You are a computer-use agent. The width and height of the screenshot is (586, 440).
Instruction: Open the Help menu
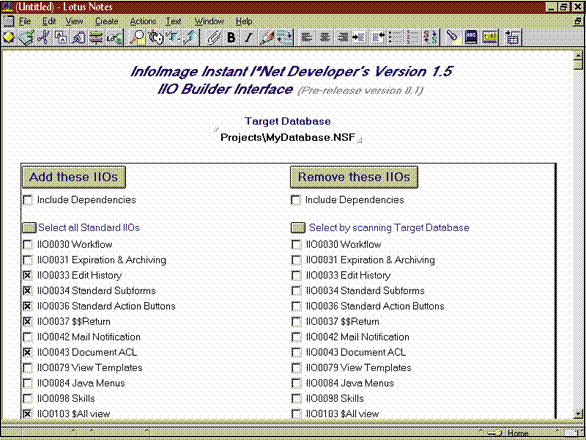click(x=244, y=21)
